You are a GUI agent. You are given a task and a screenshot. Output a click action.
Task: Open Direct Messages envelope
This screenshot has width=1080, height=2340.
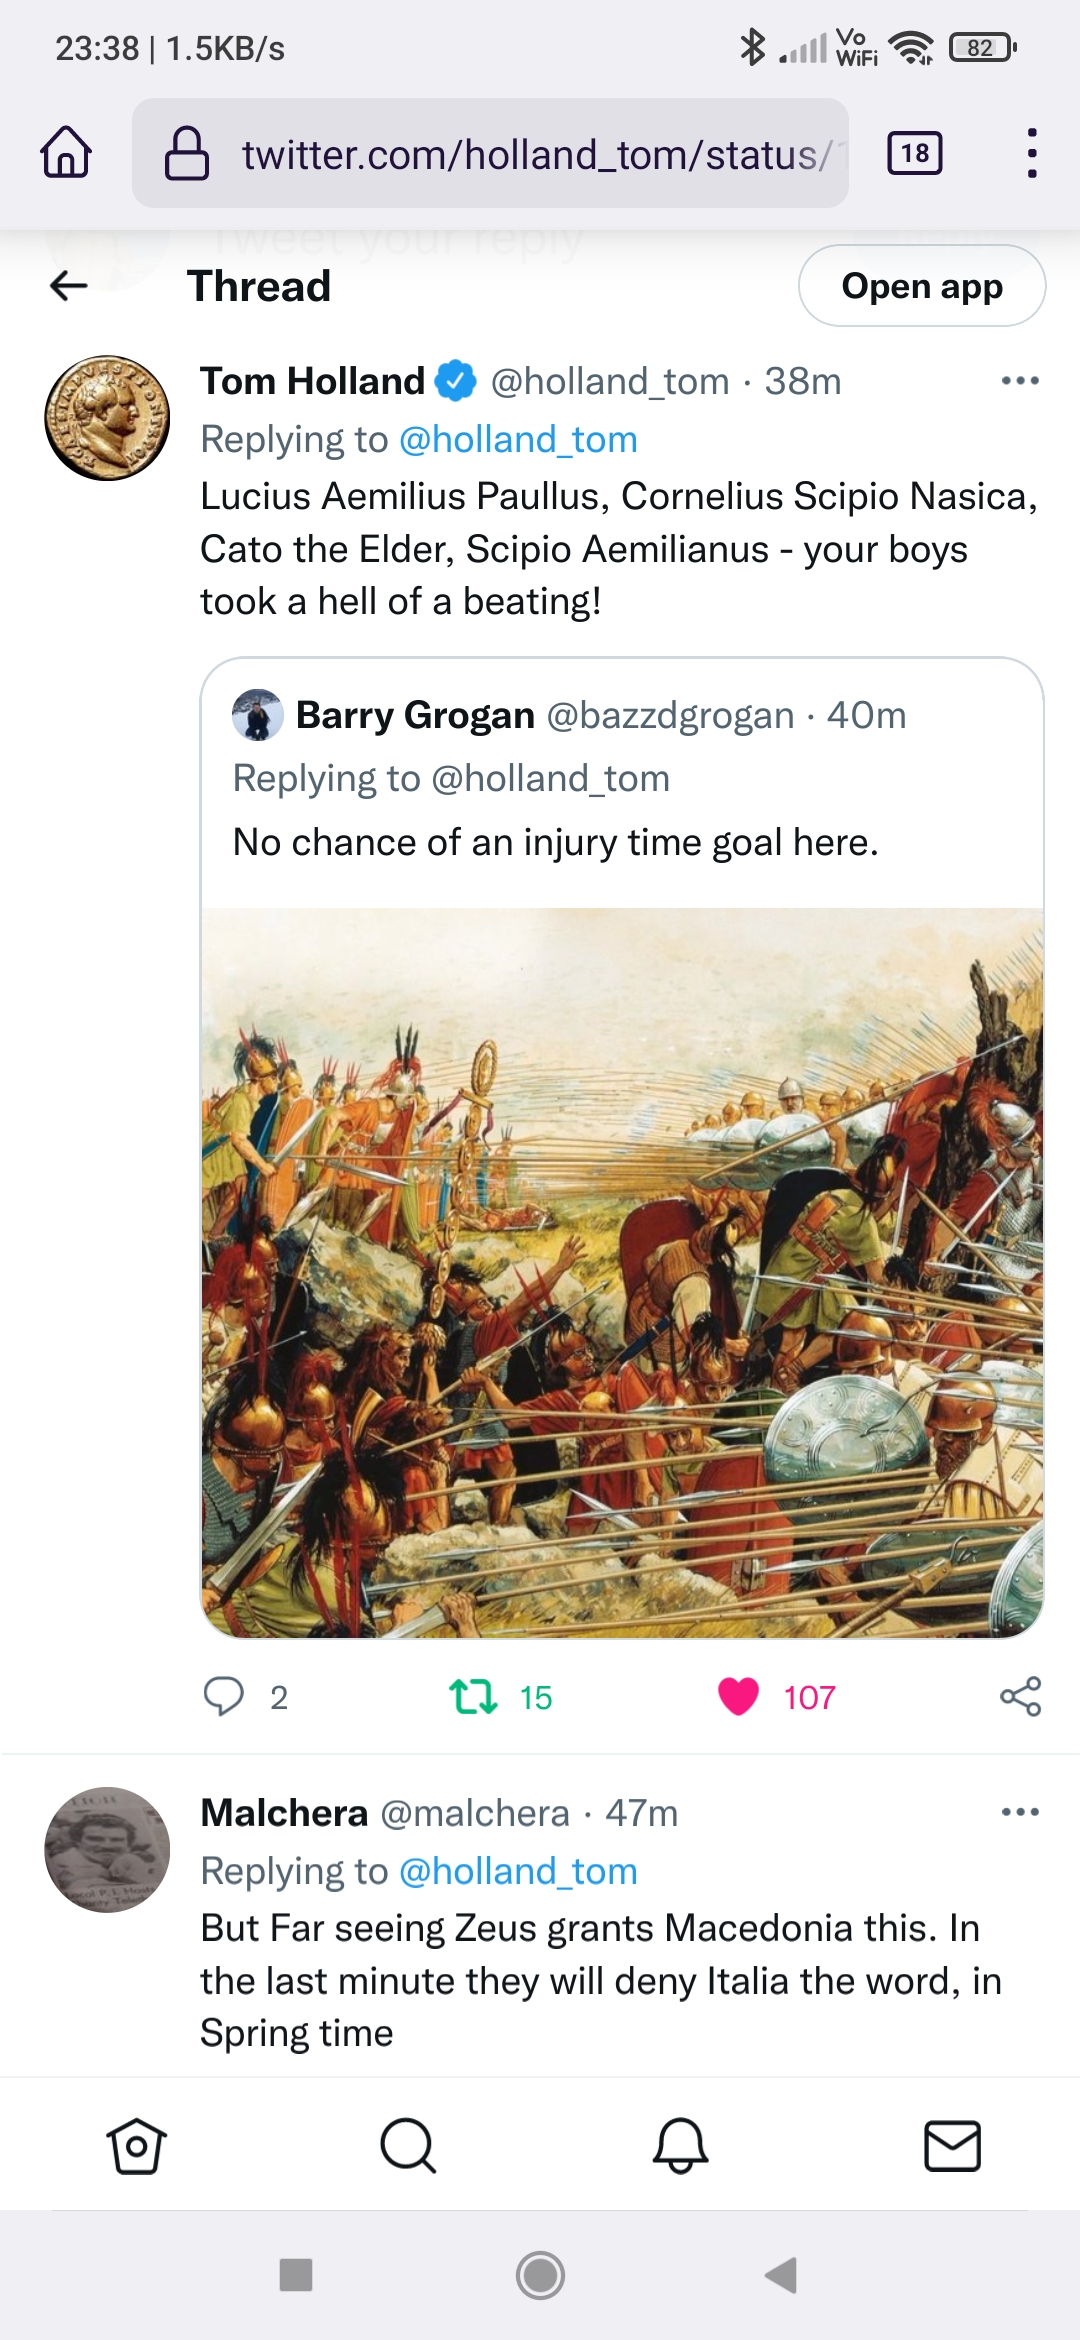click(952, 2145)
